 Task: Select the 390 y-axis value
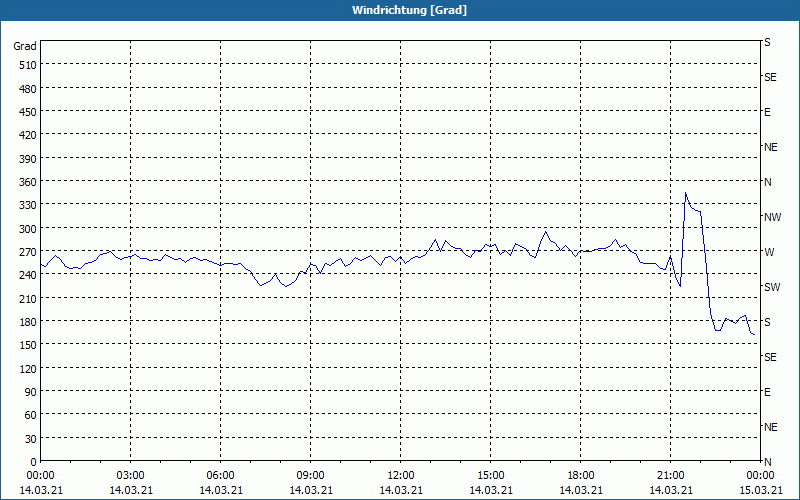click(28, 159)
